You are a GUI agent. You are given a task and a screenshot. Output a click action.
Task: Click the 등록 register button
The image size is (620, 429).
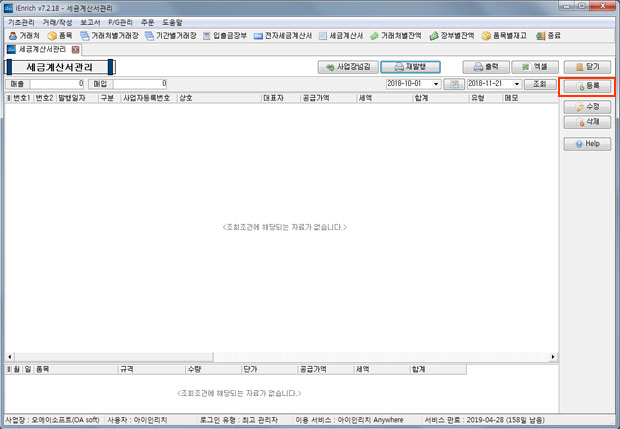click(587, 88)
